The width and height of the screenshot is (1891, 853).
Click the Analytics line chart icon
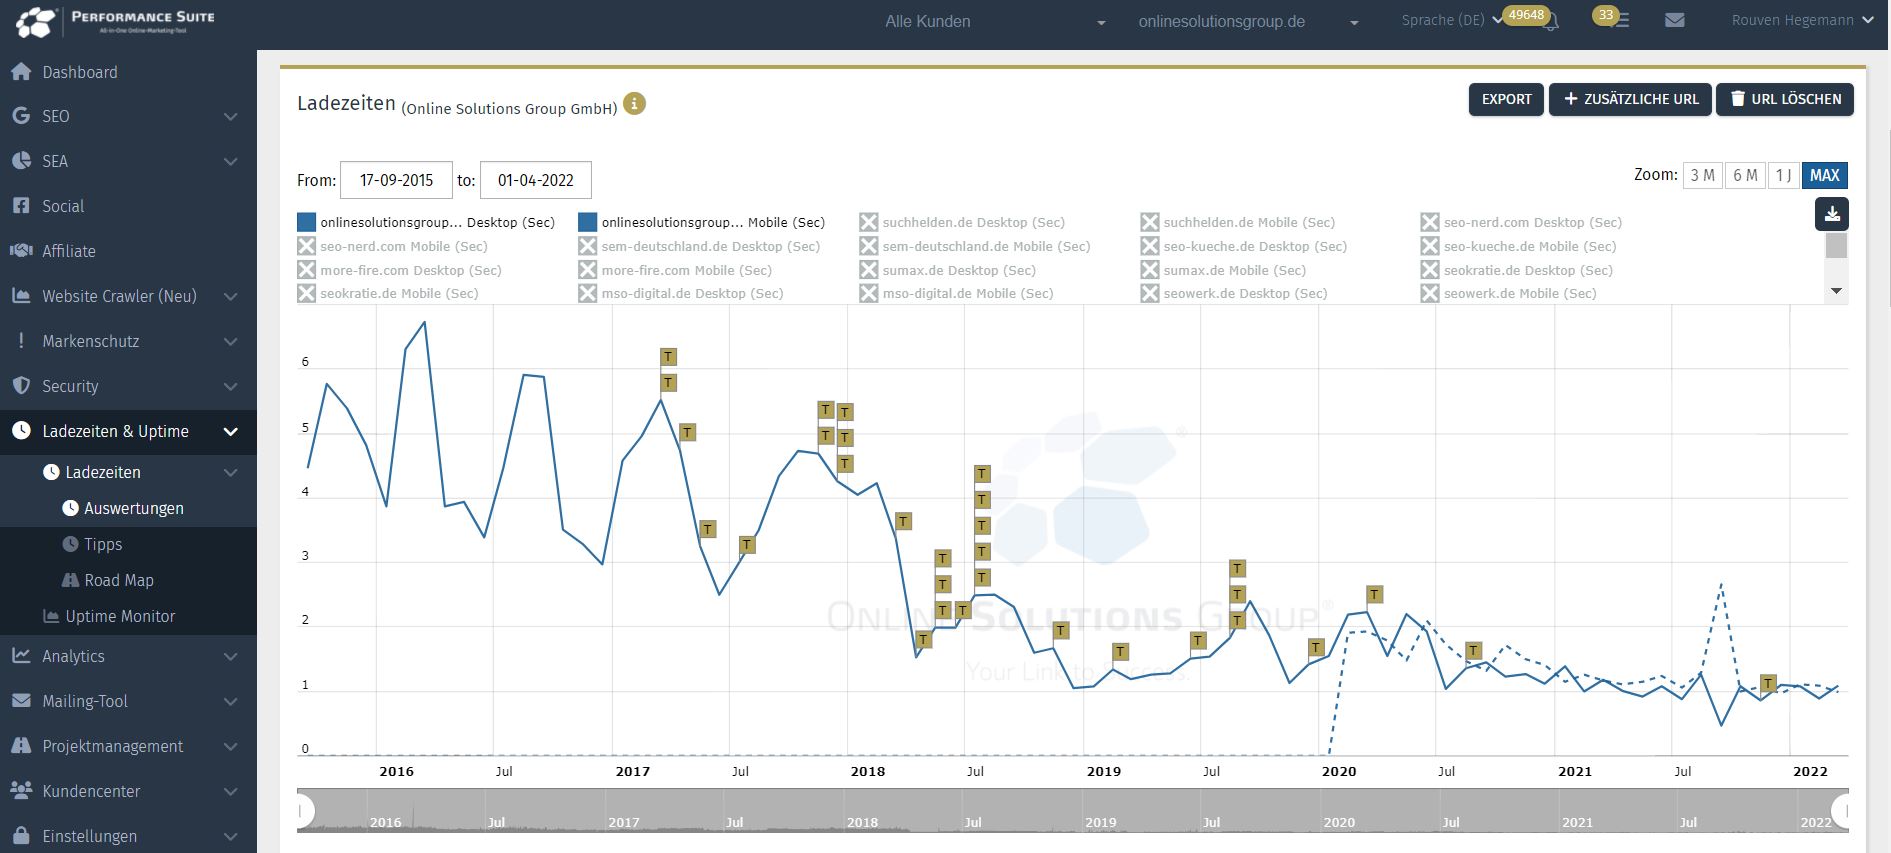21,656
